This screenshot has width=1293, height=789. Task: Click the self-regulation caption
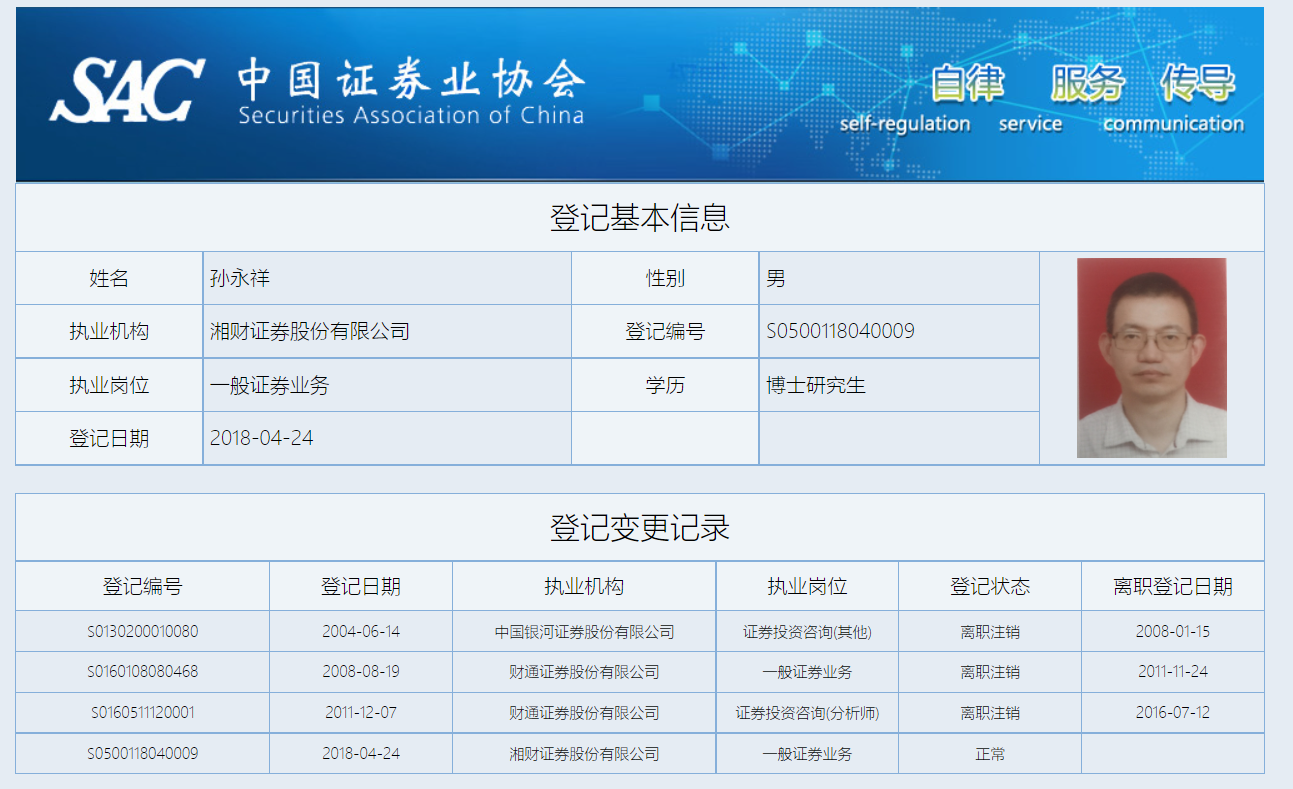905,124
